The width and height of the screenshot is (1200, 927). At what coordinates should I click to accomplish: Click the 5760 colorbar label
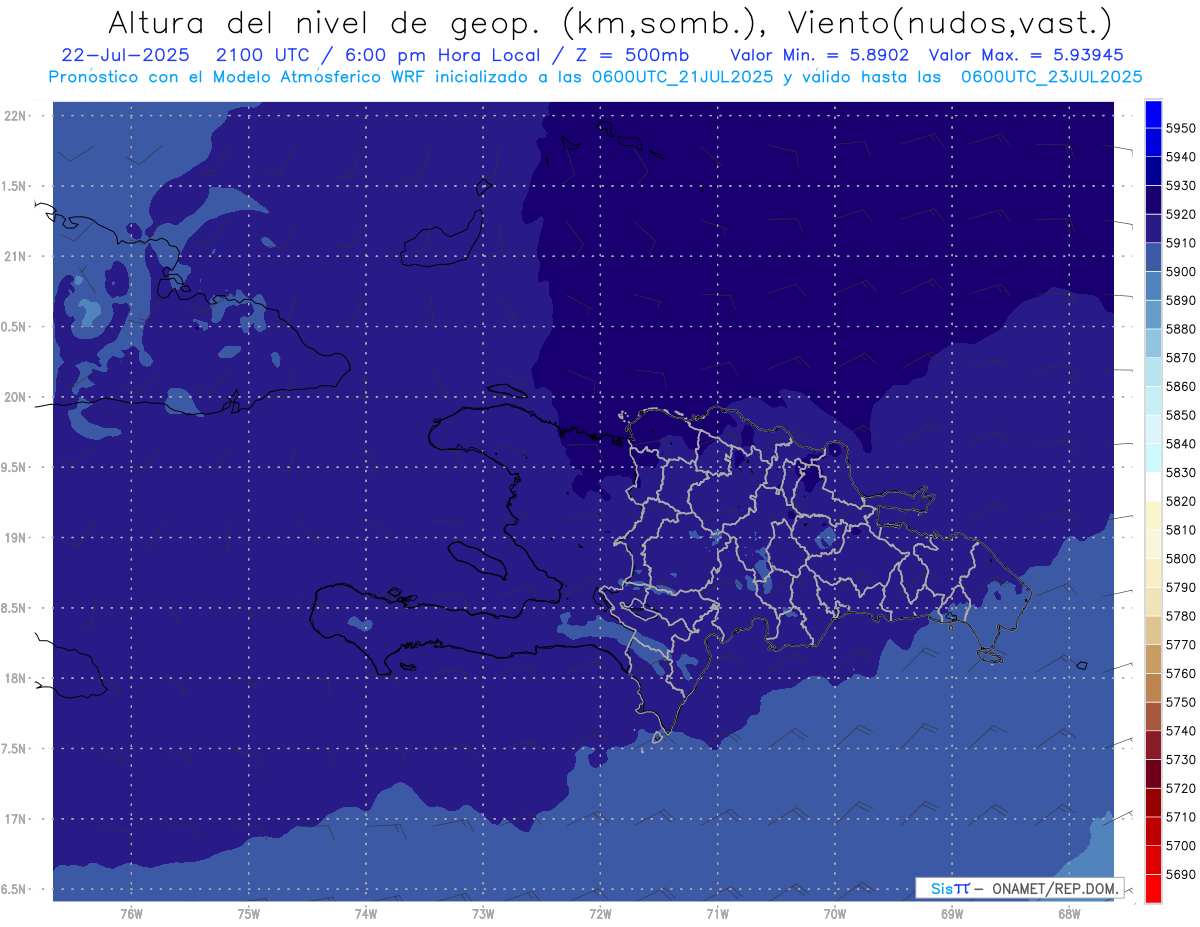click(1180, 674)
